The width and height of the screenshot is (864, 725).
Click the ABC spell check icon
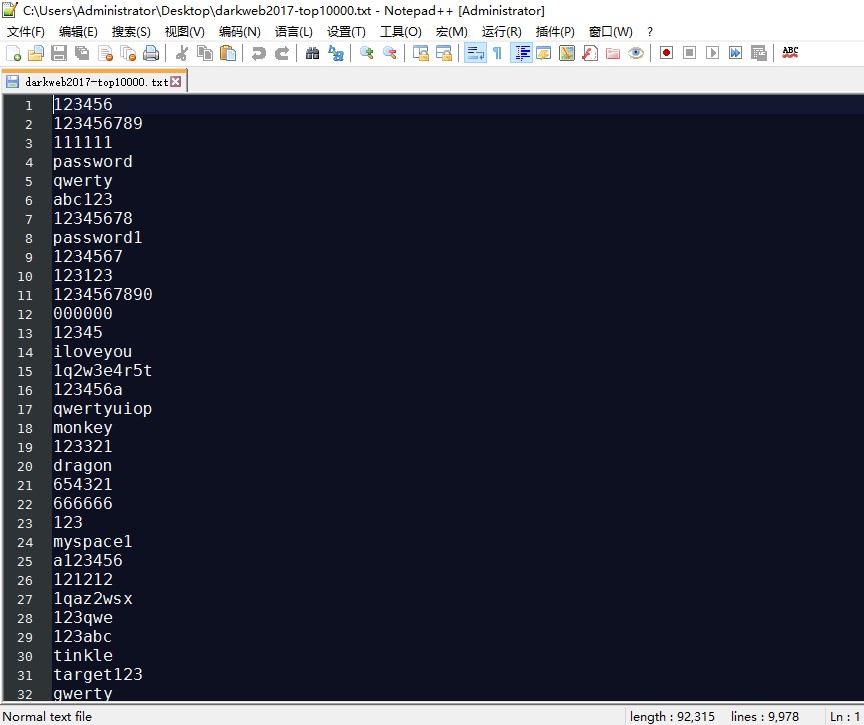coord(790,53)
